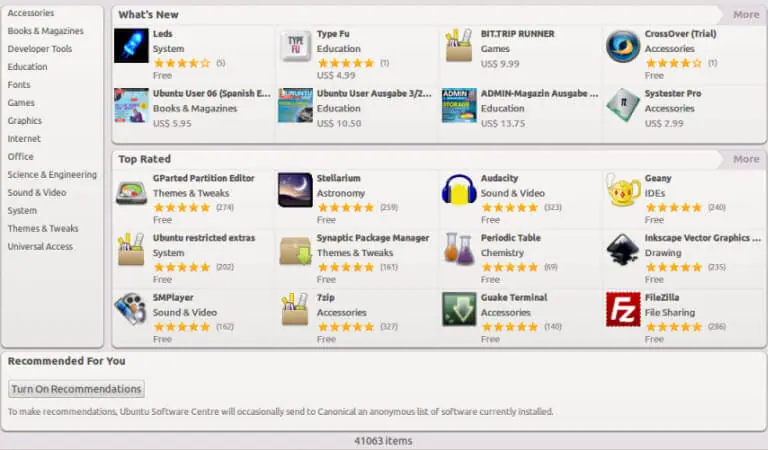This screenshot has height=450, width=768.
Task: Open the Sound & Video sidebar category
Action: coord(37,192)
